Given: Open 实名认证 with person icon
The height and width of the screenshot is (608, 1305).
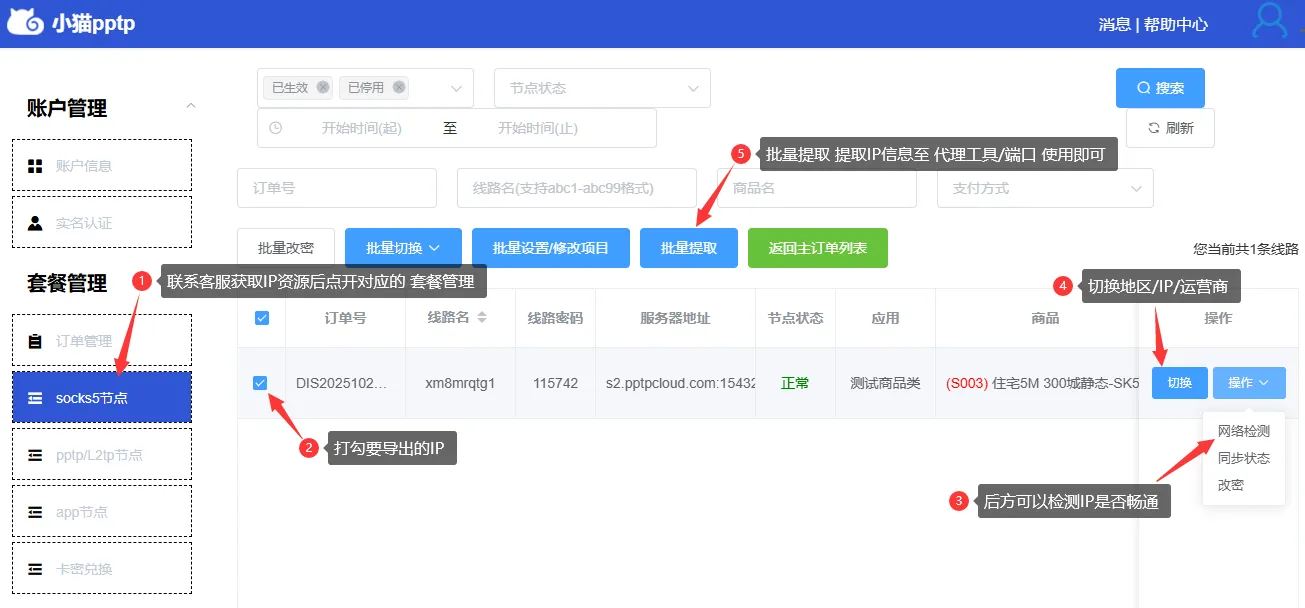Looking at the screenshot, I should [x=101, y=222].
